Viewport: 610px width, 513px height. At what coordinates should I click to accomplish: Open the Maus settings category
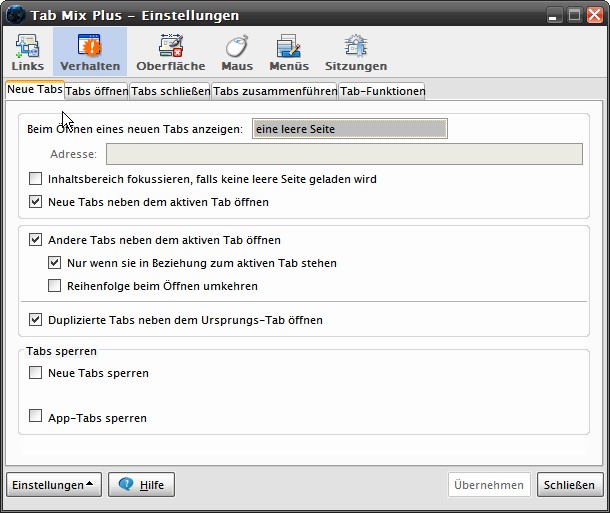237,53
